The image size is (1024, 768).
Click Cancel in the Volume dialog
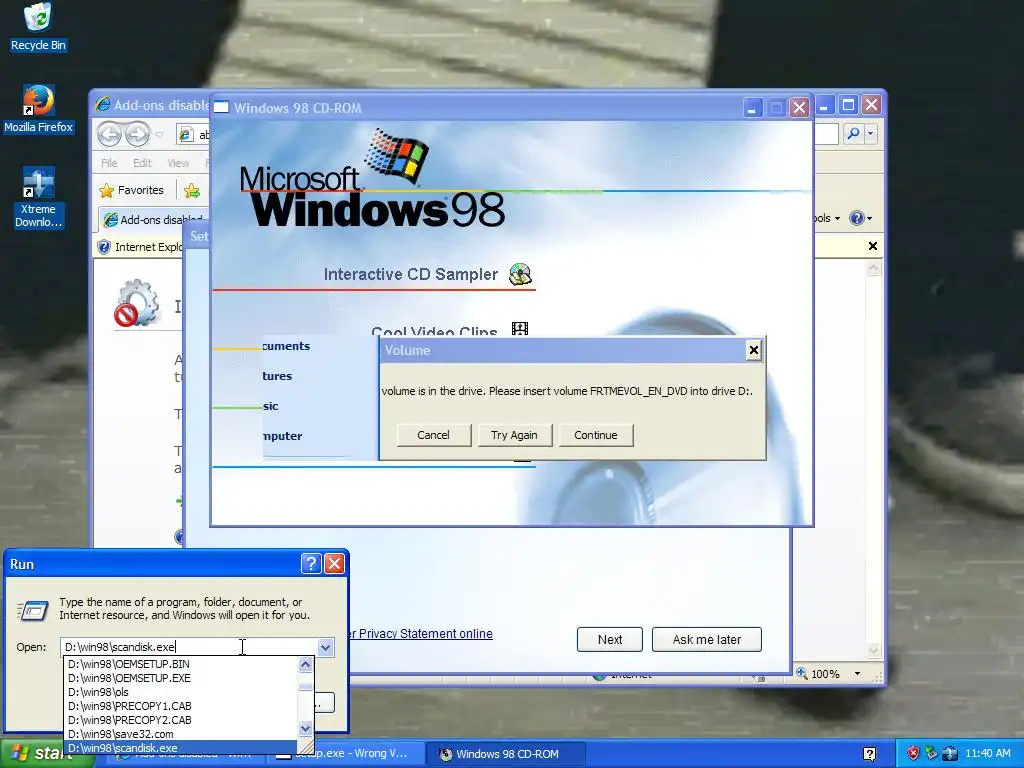(x=433, y=435)
